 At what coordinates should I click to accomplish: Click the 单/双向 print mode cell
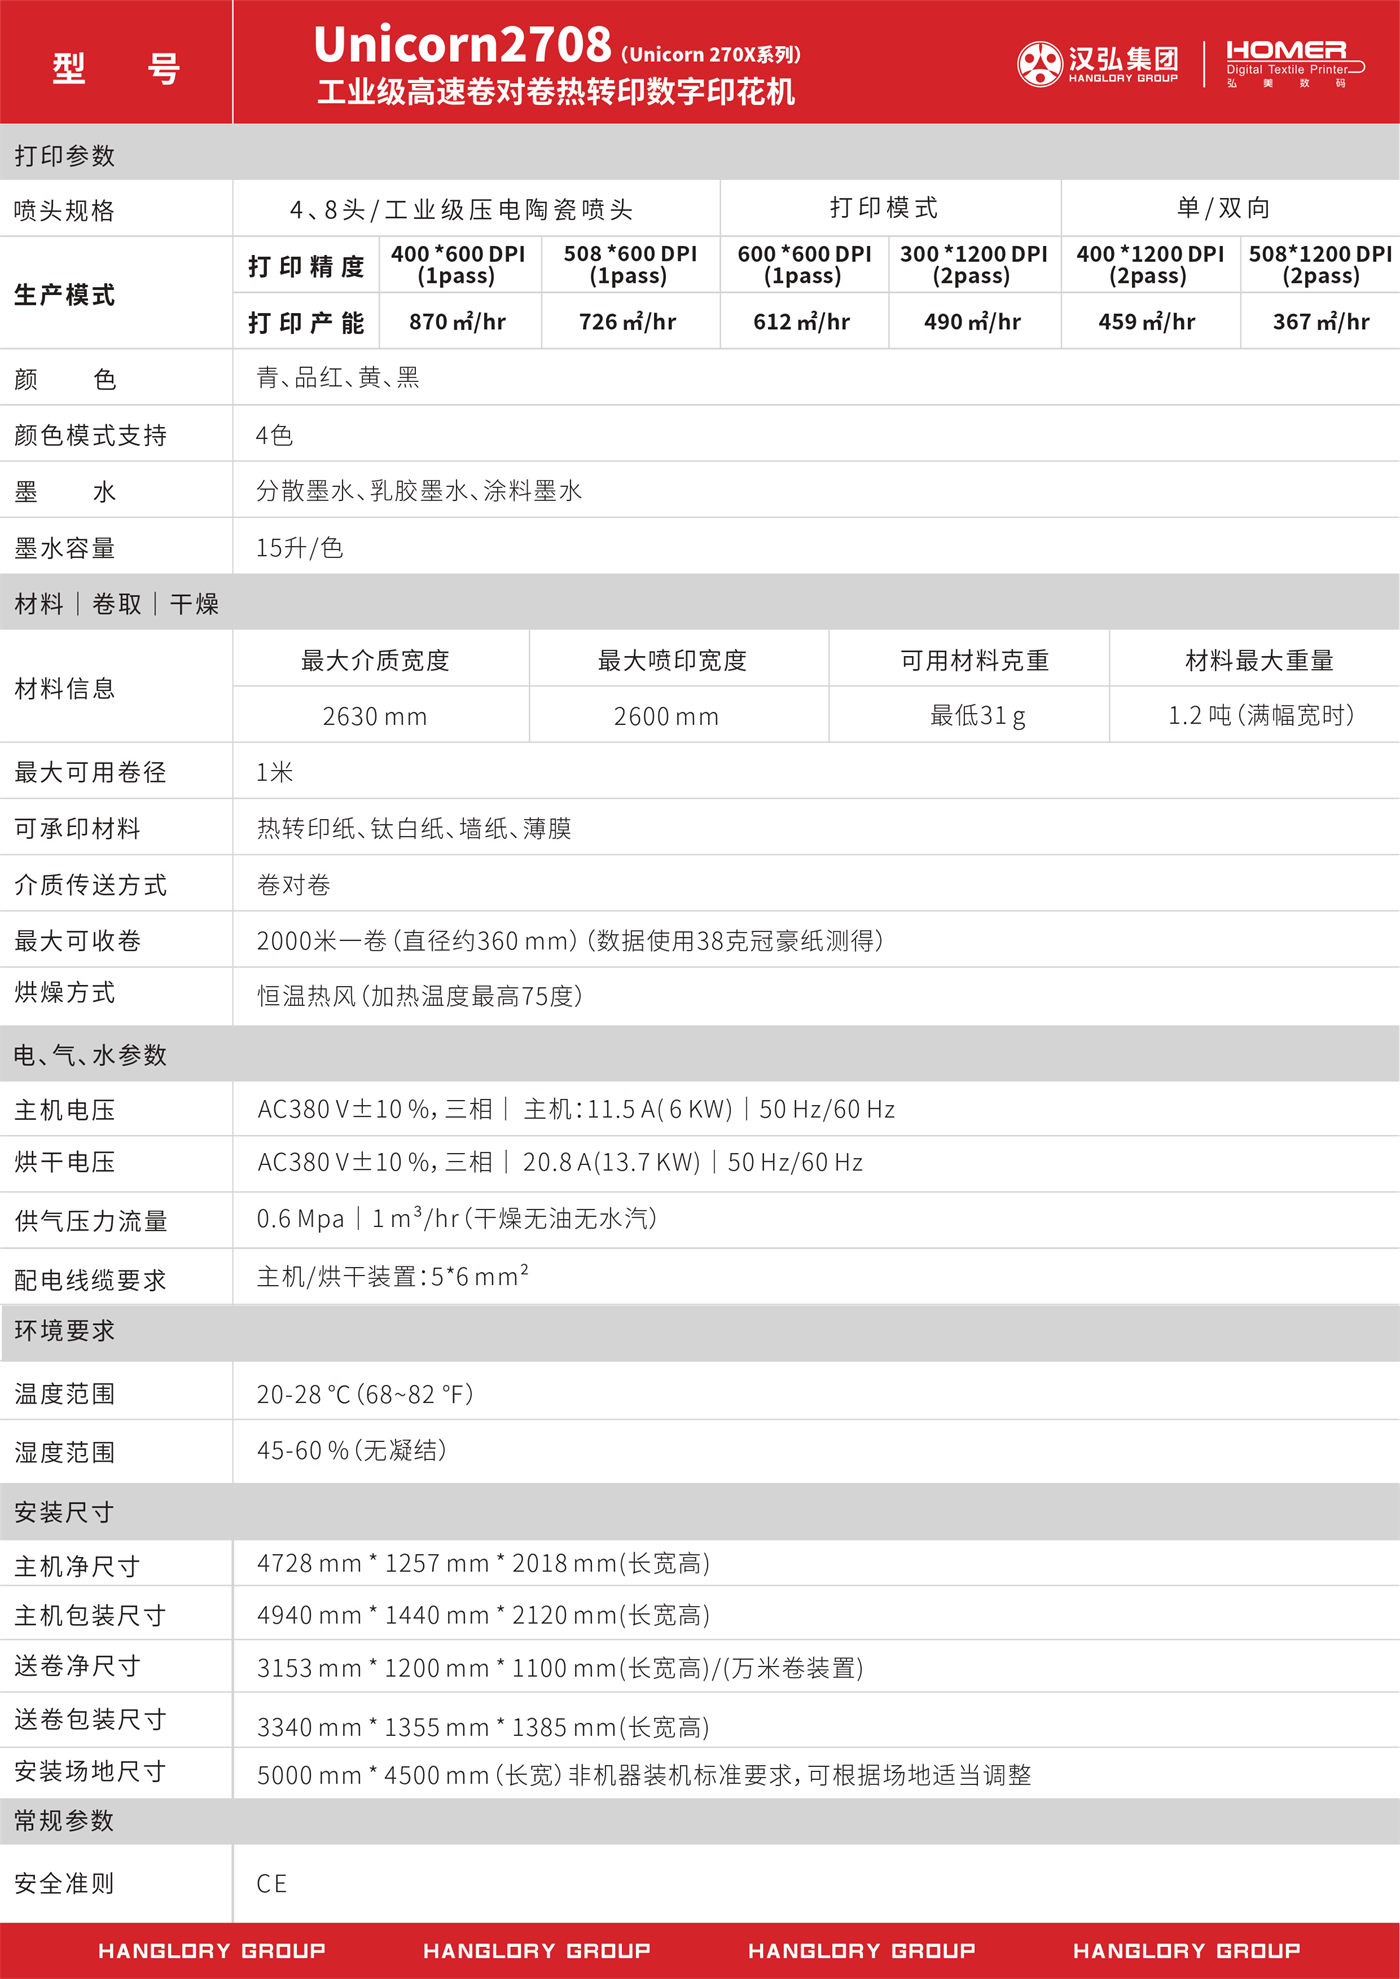1223,208
